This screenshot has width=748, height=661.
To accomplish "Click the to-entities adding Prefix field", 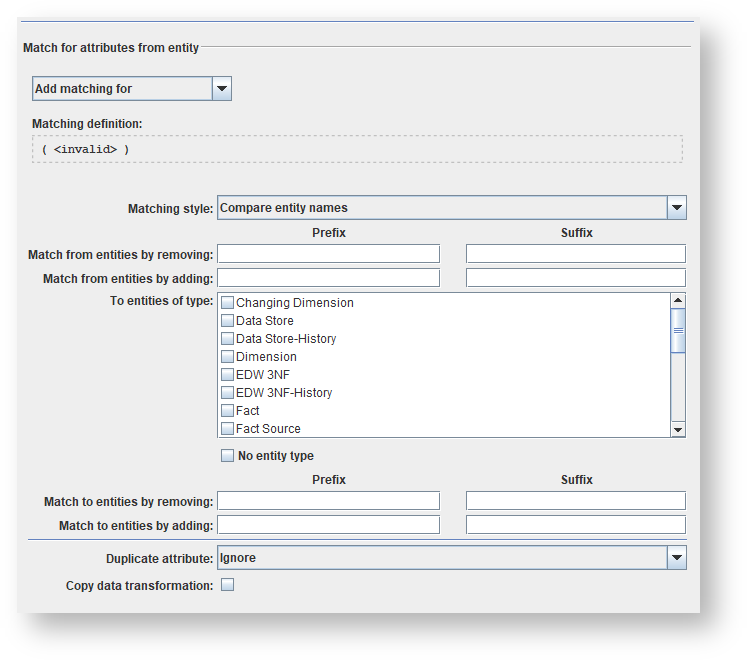I will click(x=328, y=525).
